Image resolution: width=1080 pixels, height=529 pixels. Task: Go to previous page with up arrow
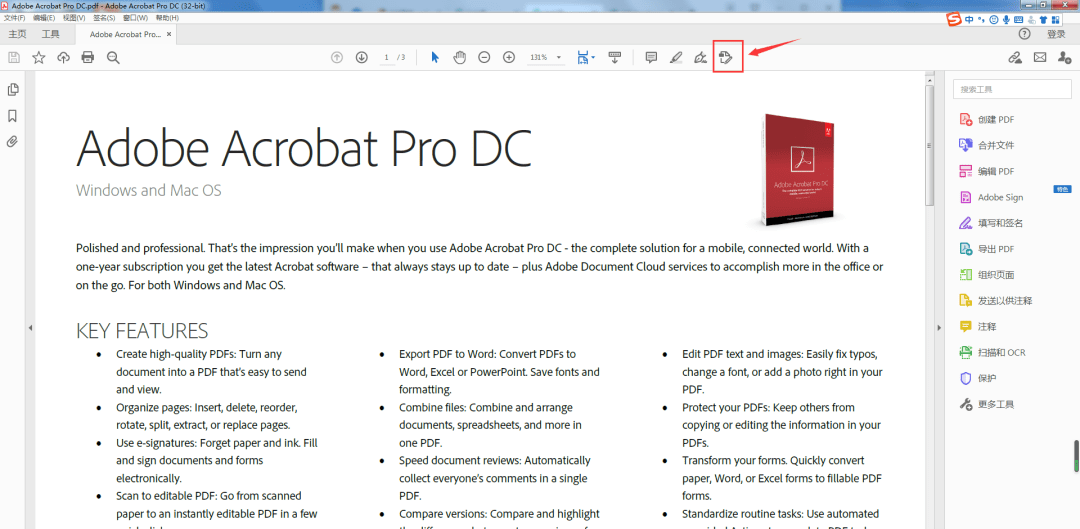pyautogui.click(x=337, y=58)
